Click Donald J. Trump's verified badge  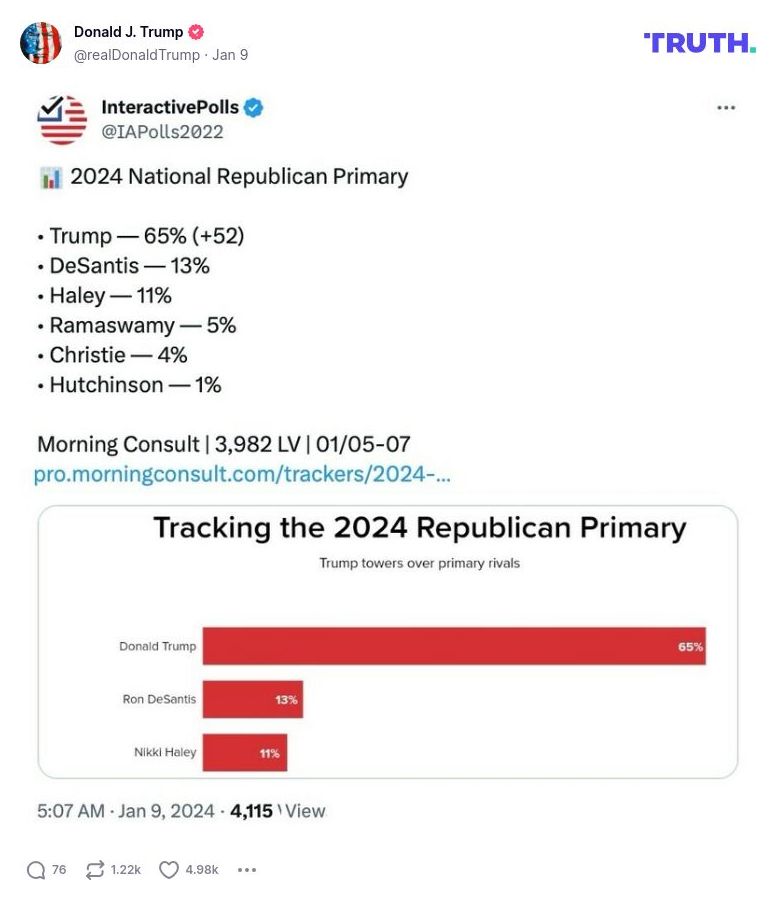[x=195, y=31]
